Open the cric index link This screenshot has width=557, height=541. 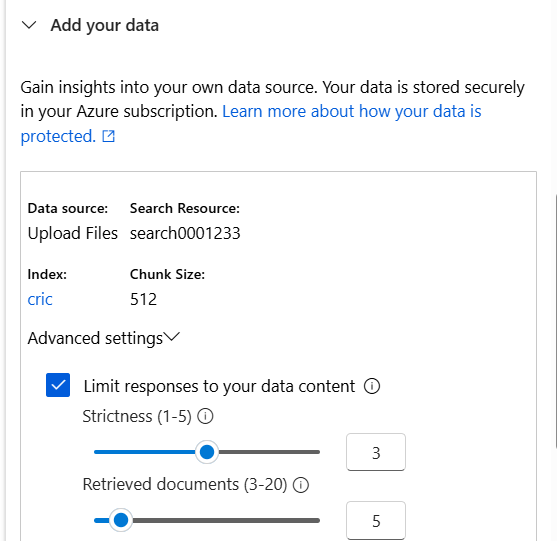pos(40,299)
